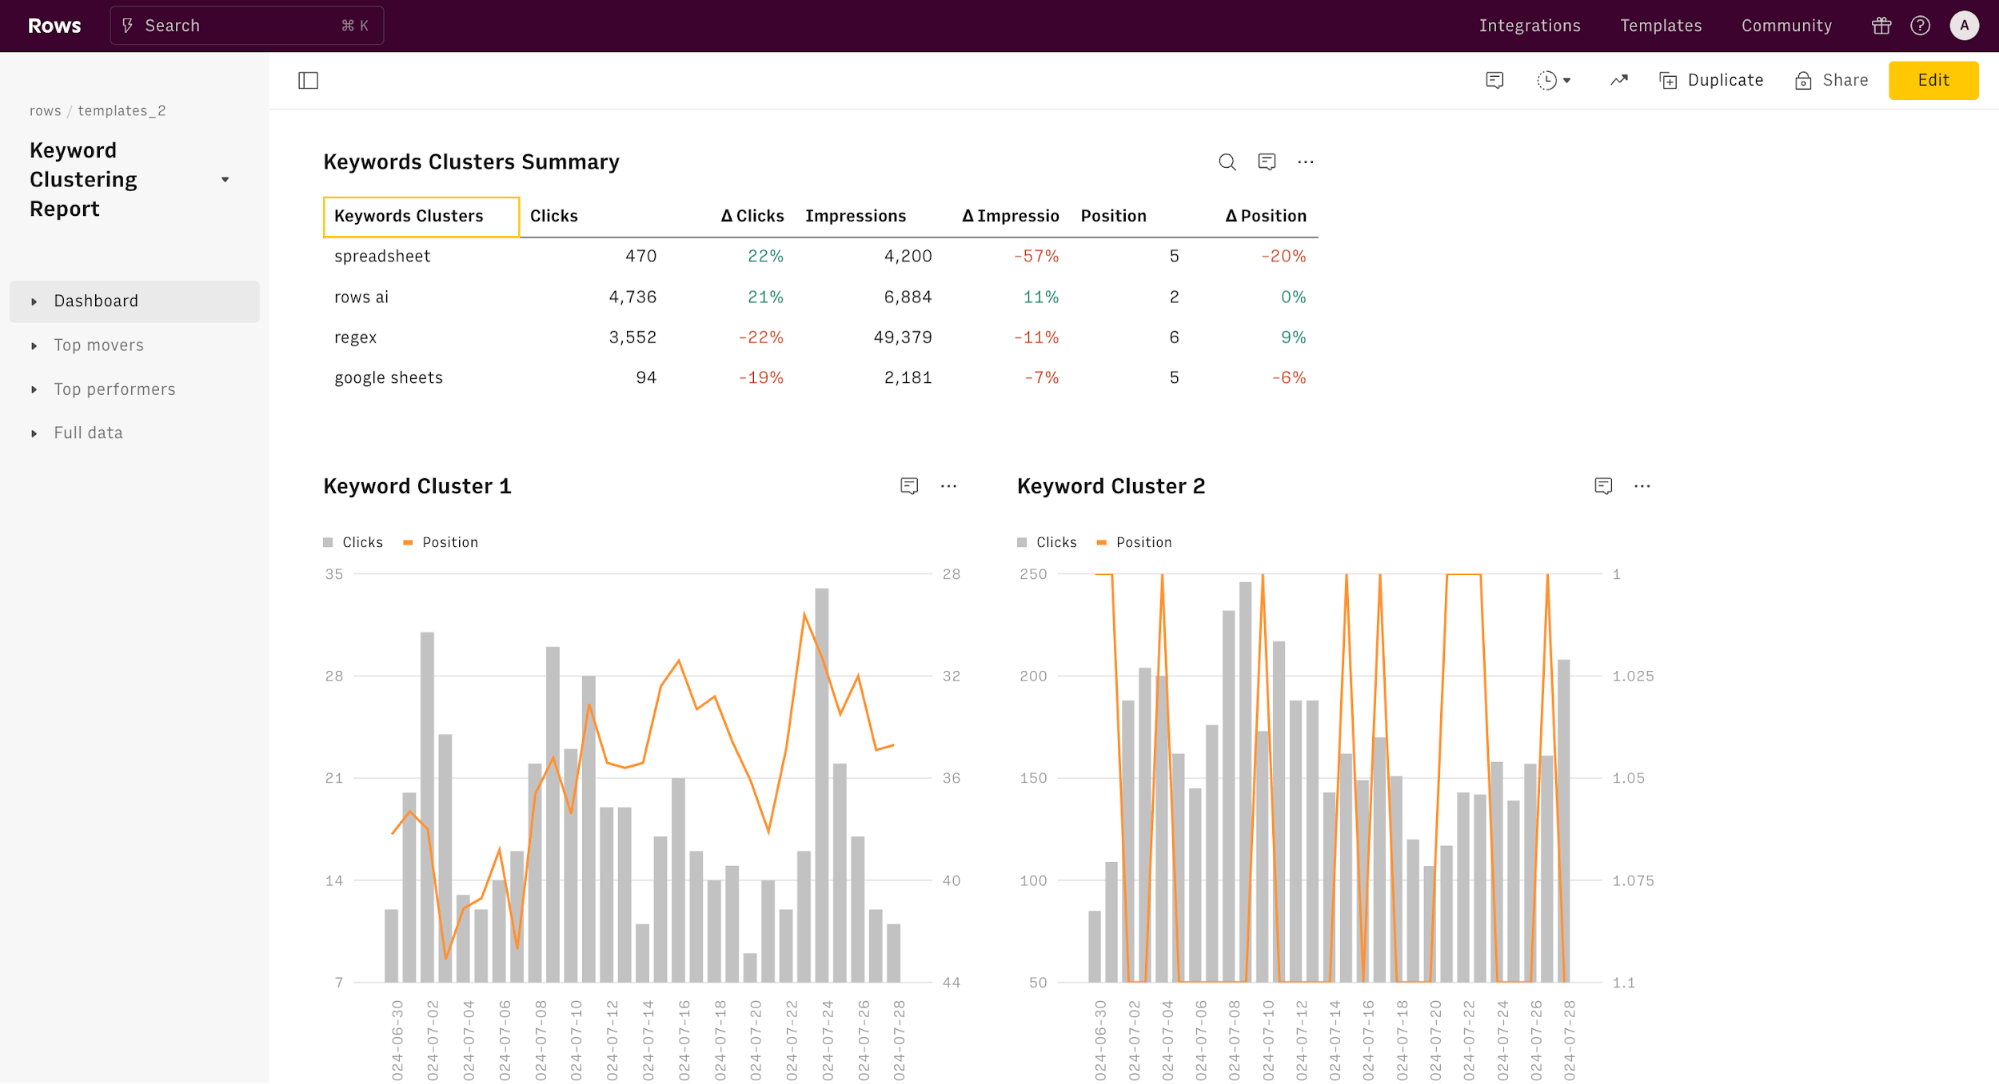Image resolution: width=1999 pixels, height=1084 pixels.
Task: Click the templates_2 breadcrumb link
Action: (122, 111)
